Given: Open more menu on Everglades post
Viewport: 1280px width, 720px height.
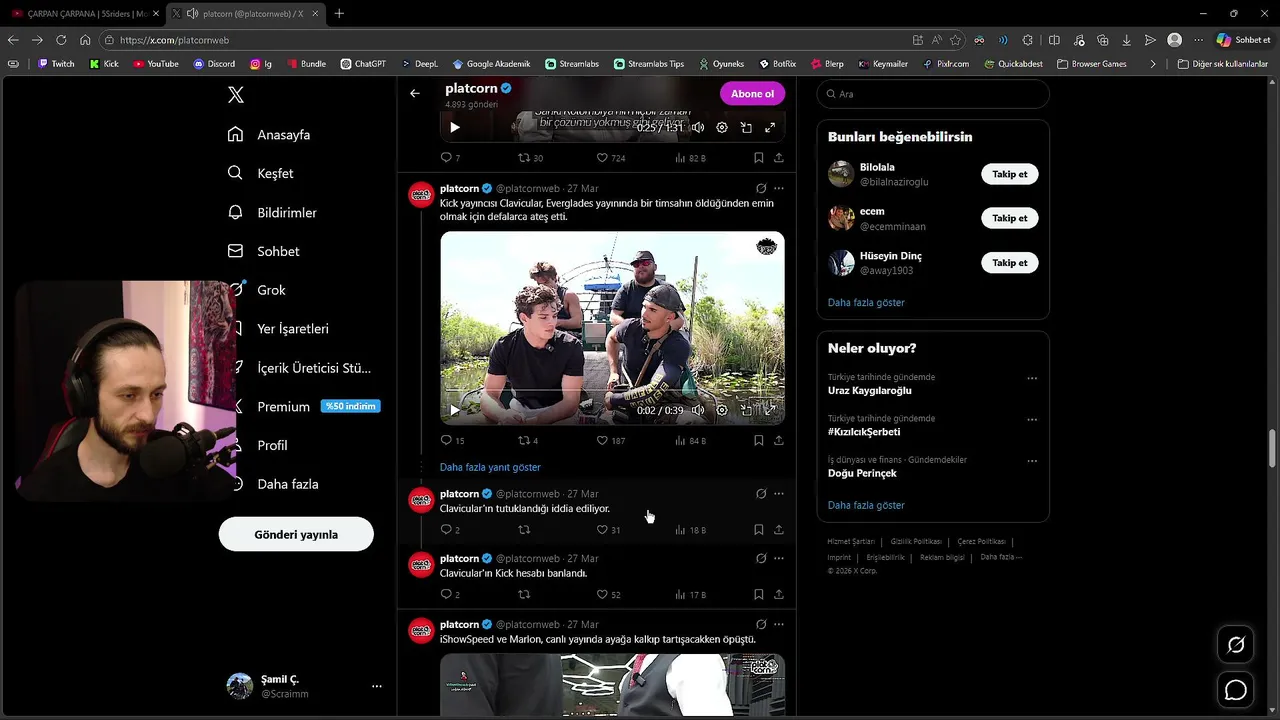Looking at the screenshot, I should click(x=779, y=188).
